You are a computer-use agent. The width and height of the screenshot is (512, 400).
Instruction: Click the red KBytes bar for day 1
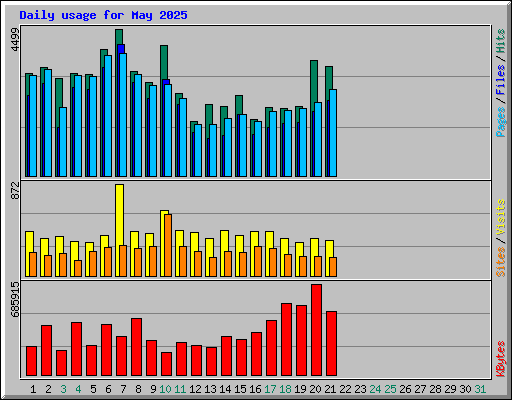(x=31, y=361)
